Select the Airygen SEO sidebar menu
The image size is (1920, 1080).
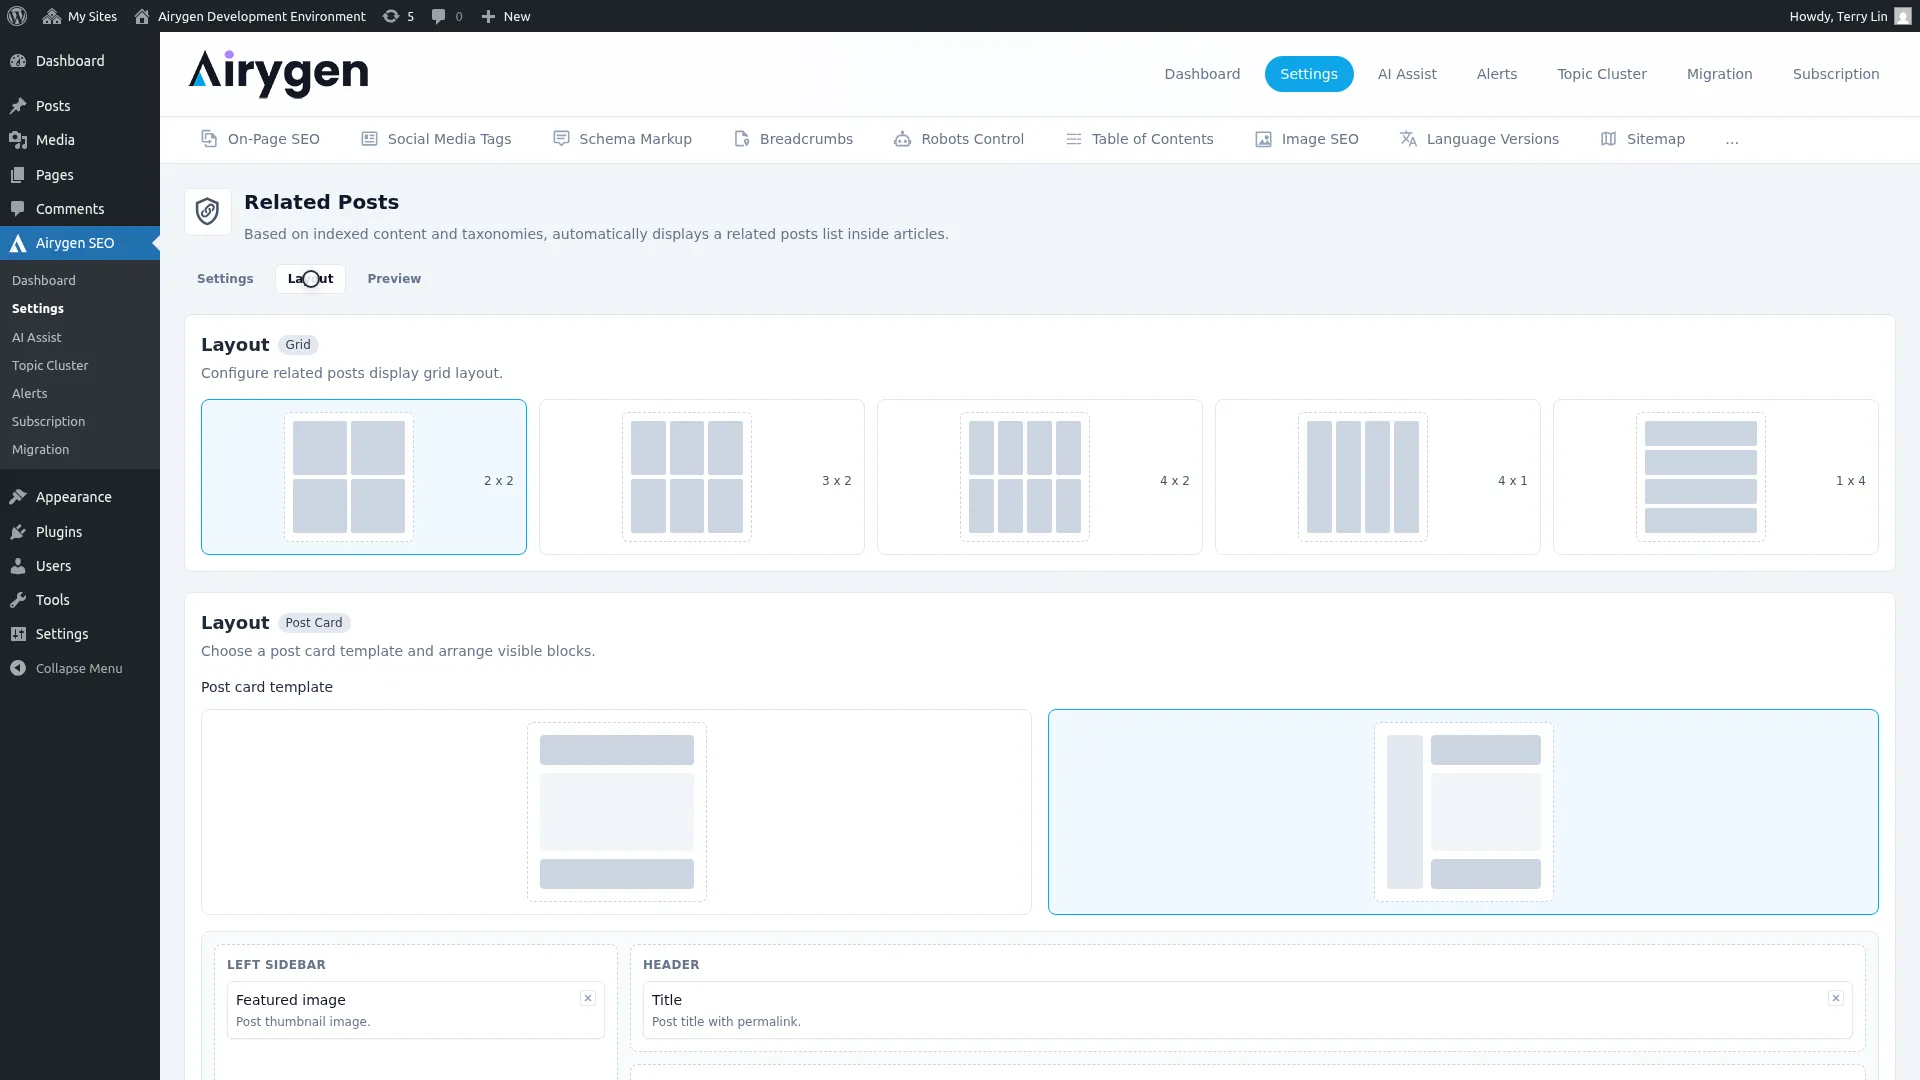pos(80,243)
